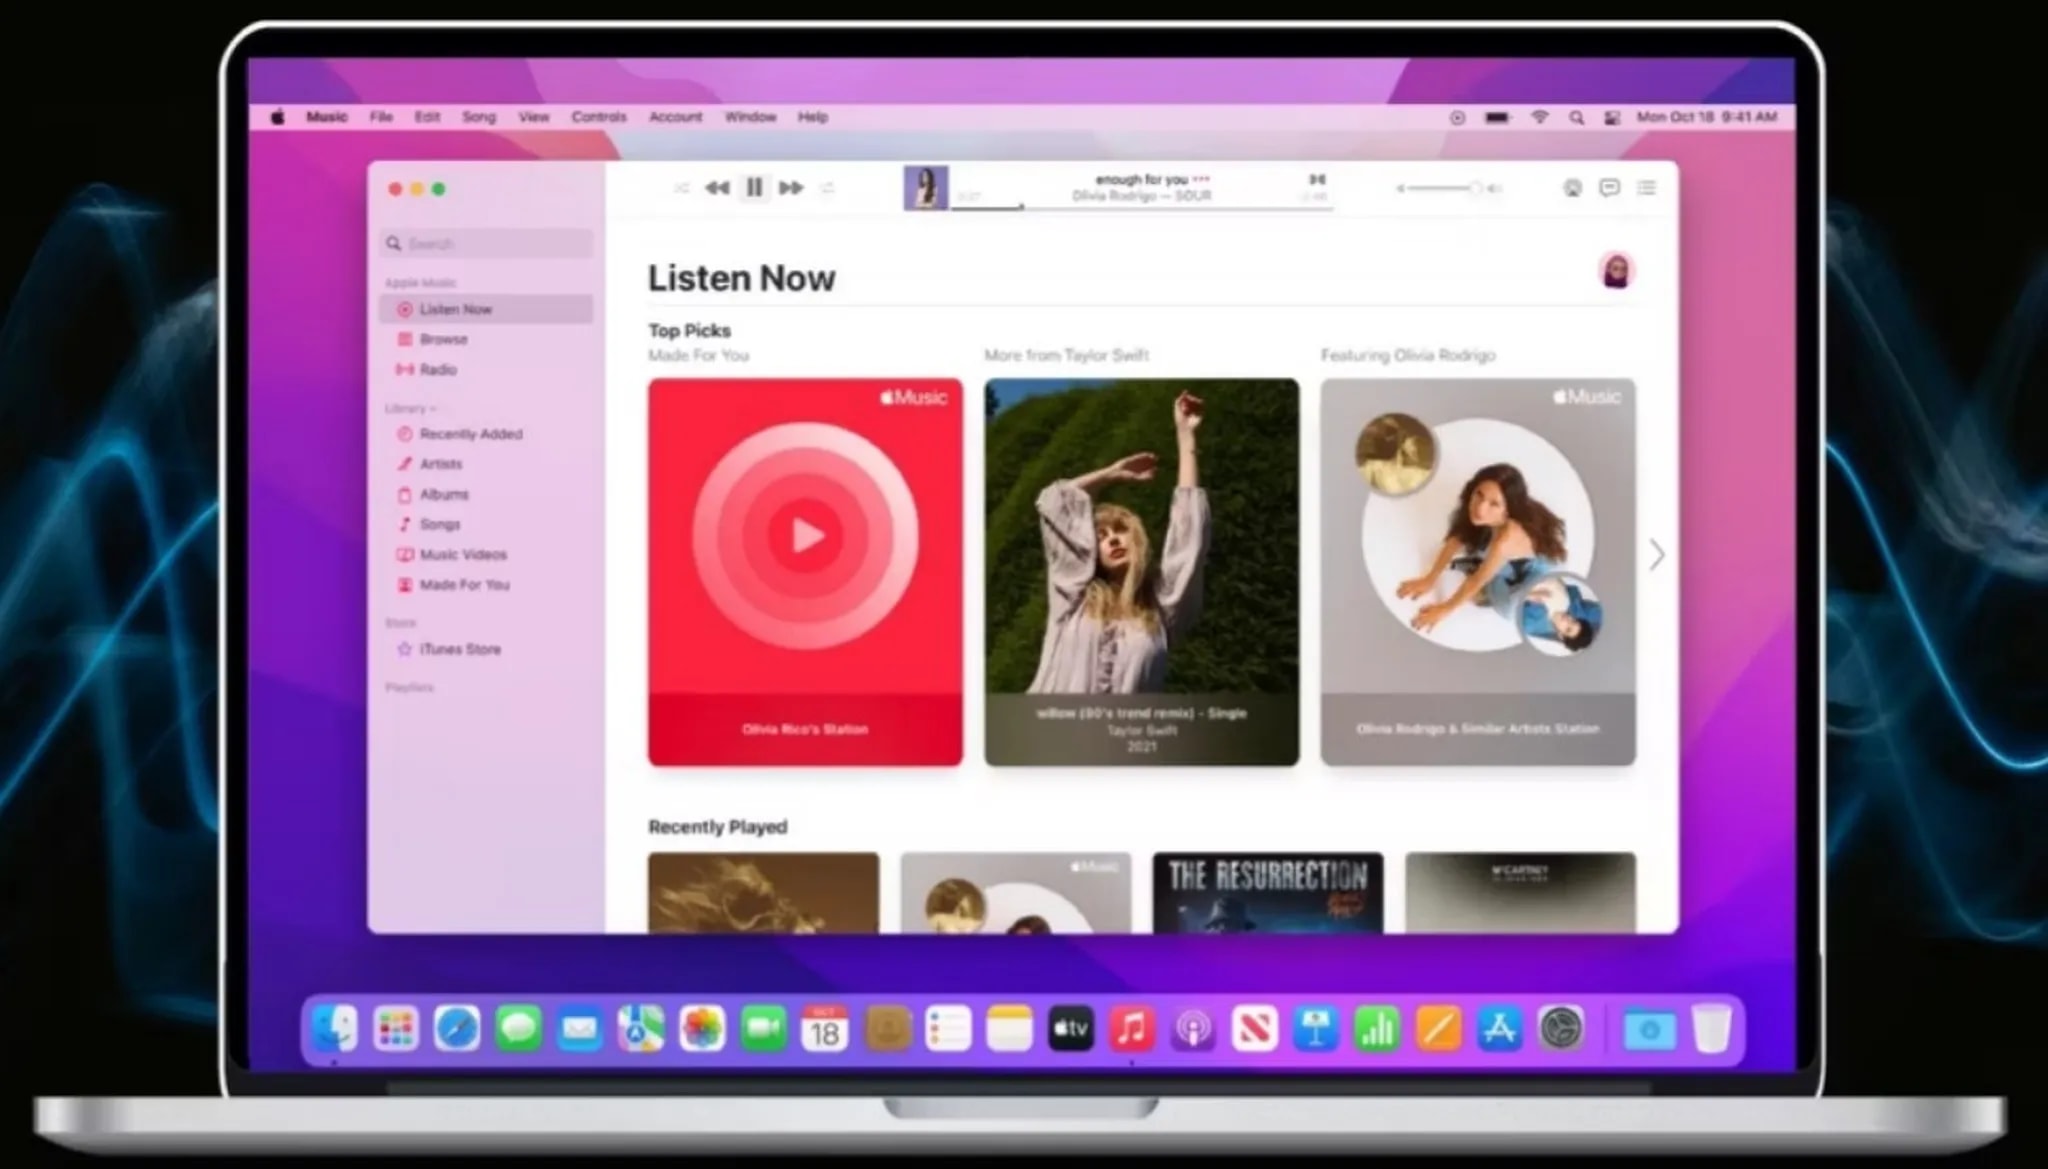Open the more options menu next to 'enough for you'

(x=1200, y=179)
